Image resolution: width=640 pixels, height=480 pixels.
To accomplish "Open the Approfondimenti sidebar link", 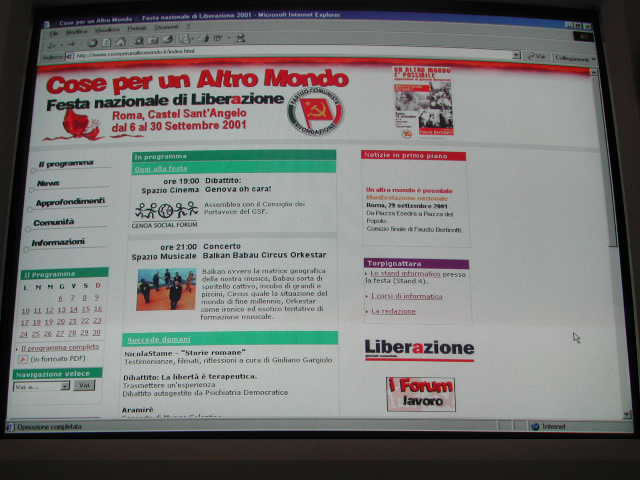I will coord(70,202).
